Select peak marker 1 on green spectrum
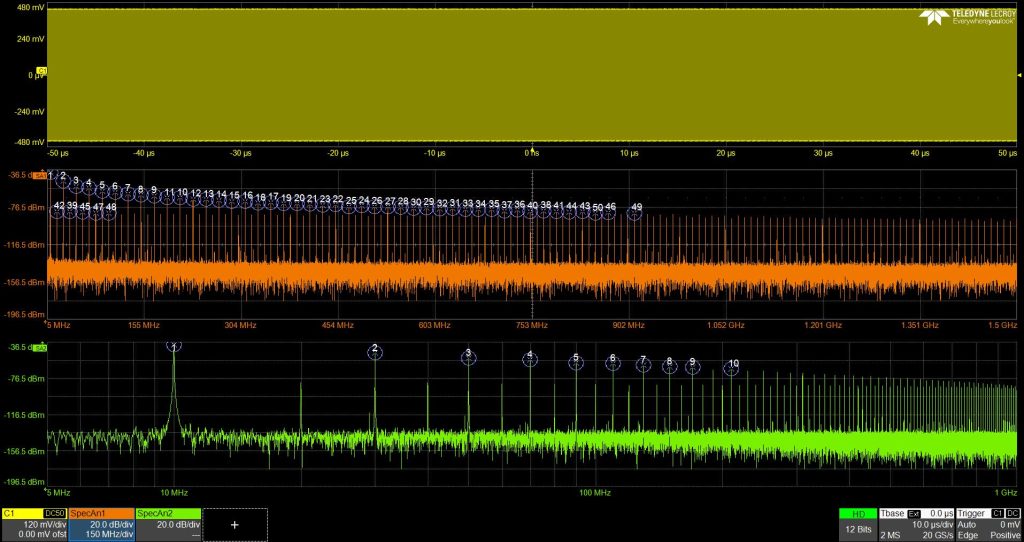 click(174, 345)
